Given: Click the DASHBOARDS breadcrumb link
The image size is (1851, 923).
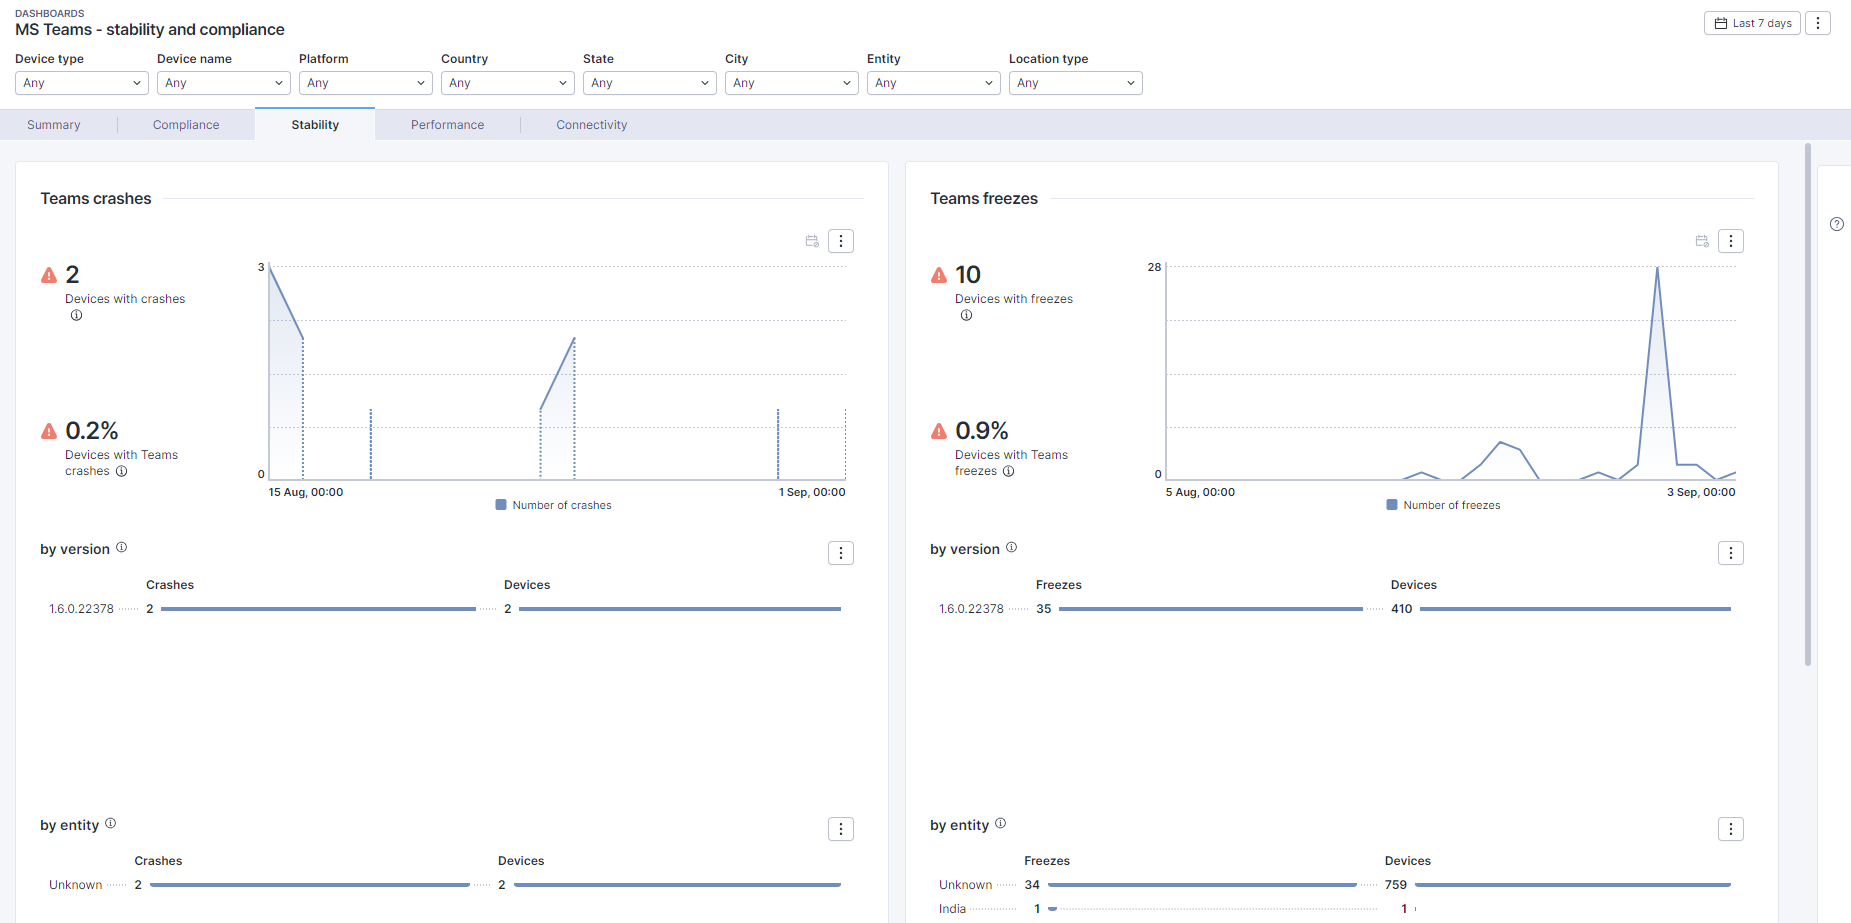Looking at the screenshot, I should pyautogui.click(x=50, y=13).
